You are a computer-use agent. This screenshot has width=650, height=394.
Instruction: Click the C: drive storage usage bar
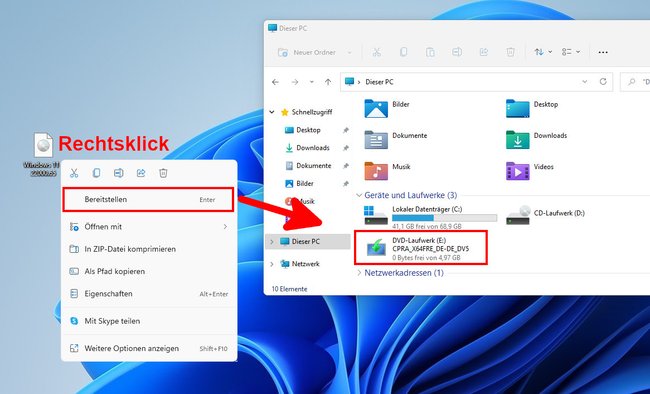coord(444,218)
